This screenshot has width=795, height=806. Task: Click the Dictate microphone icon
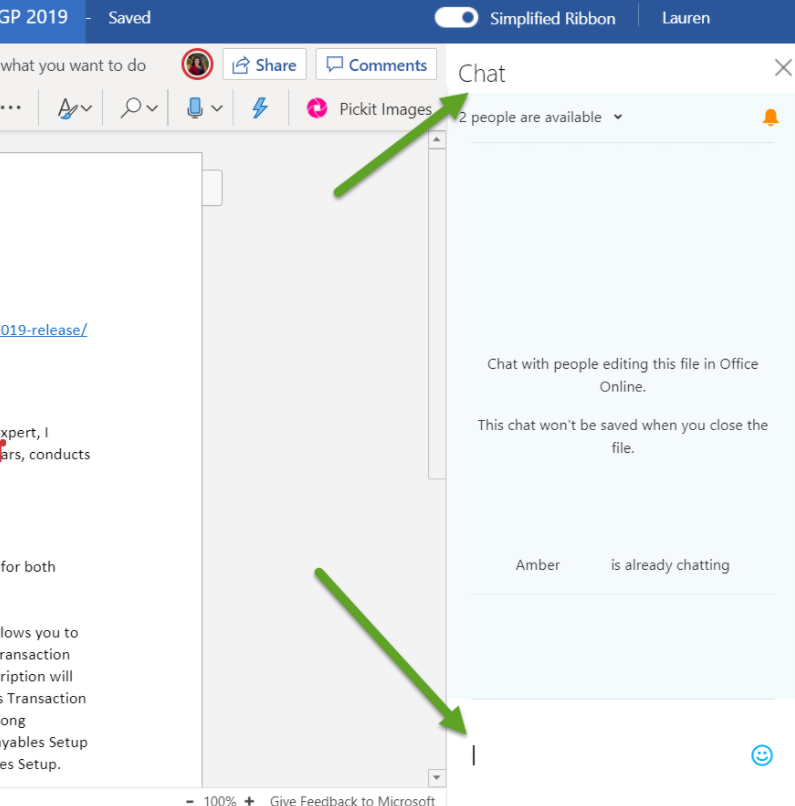(x=195, y=108)
